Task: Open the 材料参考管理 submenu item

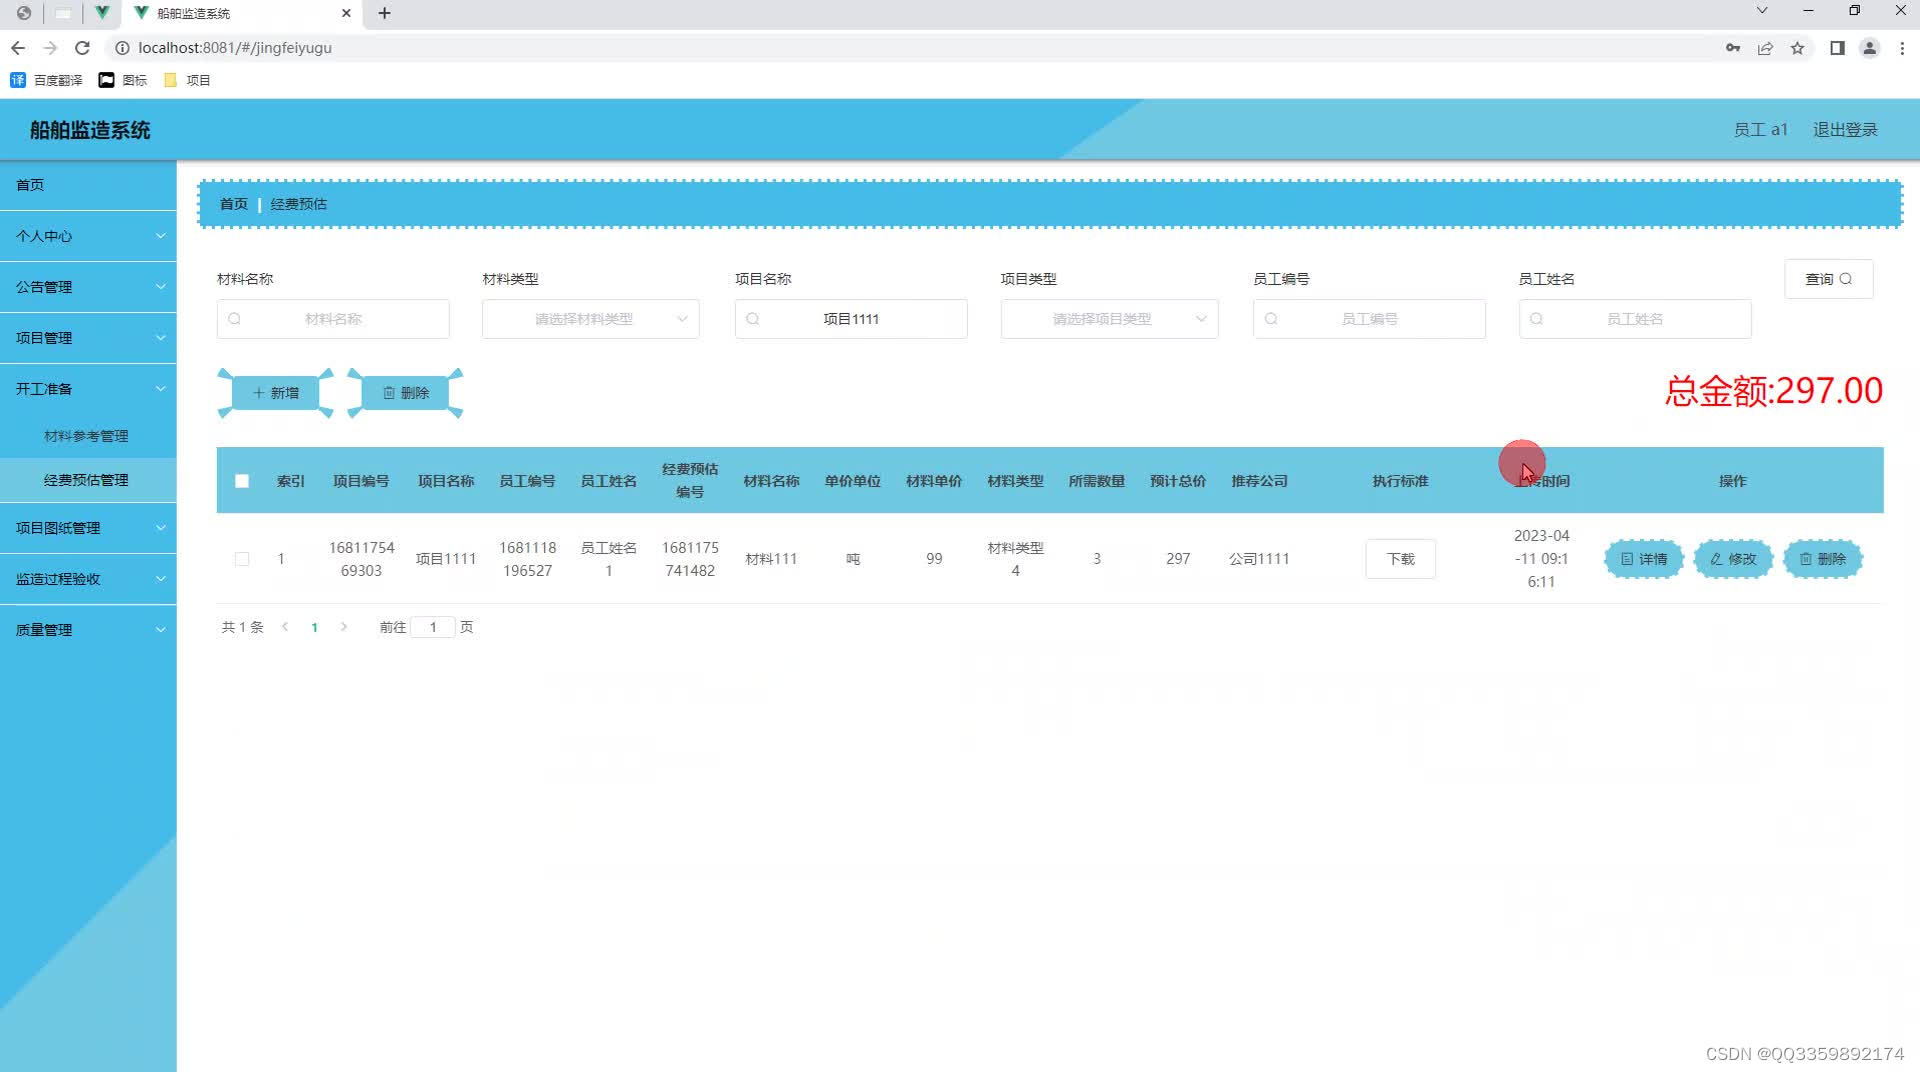Action: 86,436
